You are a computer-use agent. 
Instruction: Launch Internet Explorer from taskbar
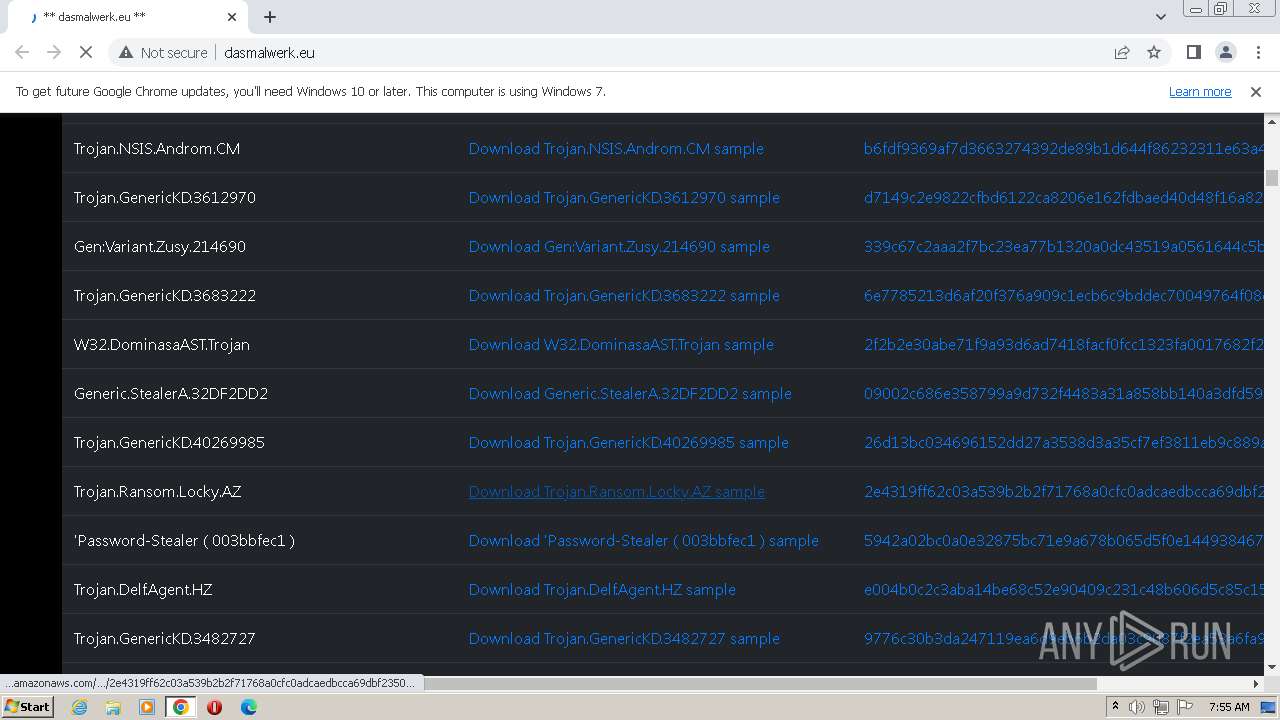(79, 707)
